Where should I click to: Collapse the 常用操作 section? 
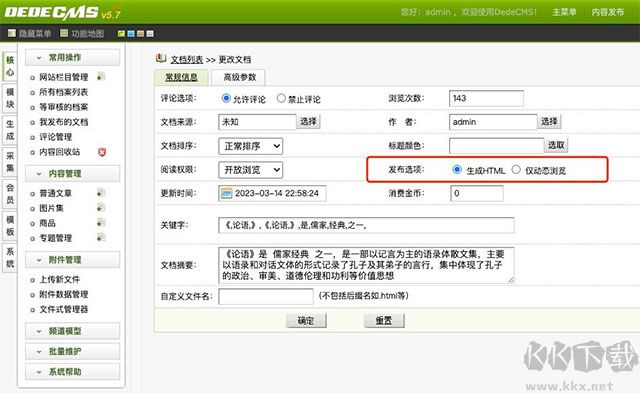[x=73, y=58]
